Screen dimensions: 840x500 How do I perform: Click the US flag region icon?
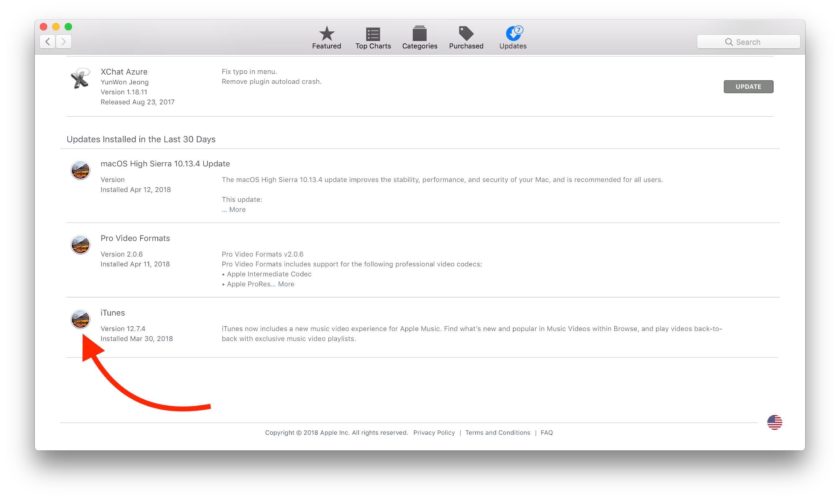pos(774,422)
